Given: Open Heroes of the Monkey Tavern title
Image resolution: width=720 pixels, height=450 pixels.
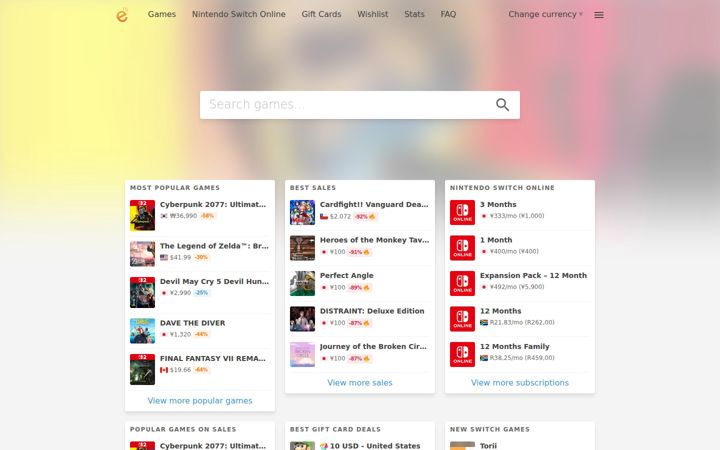Looking at the screenshot, I should (374, 240).
